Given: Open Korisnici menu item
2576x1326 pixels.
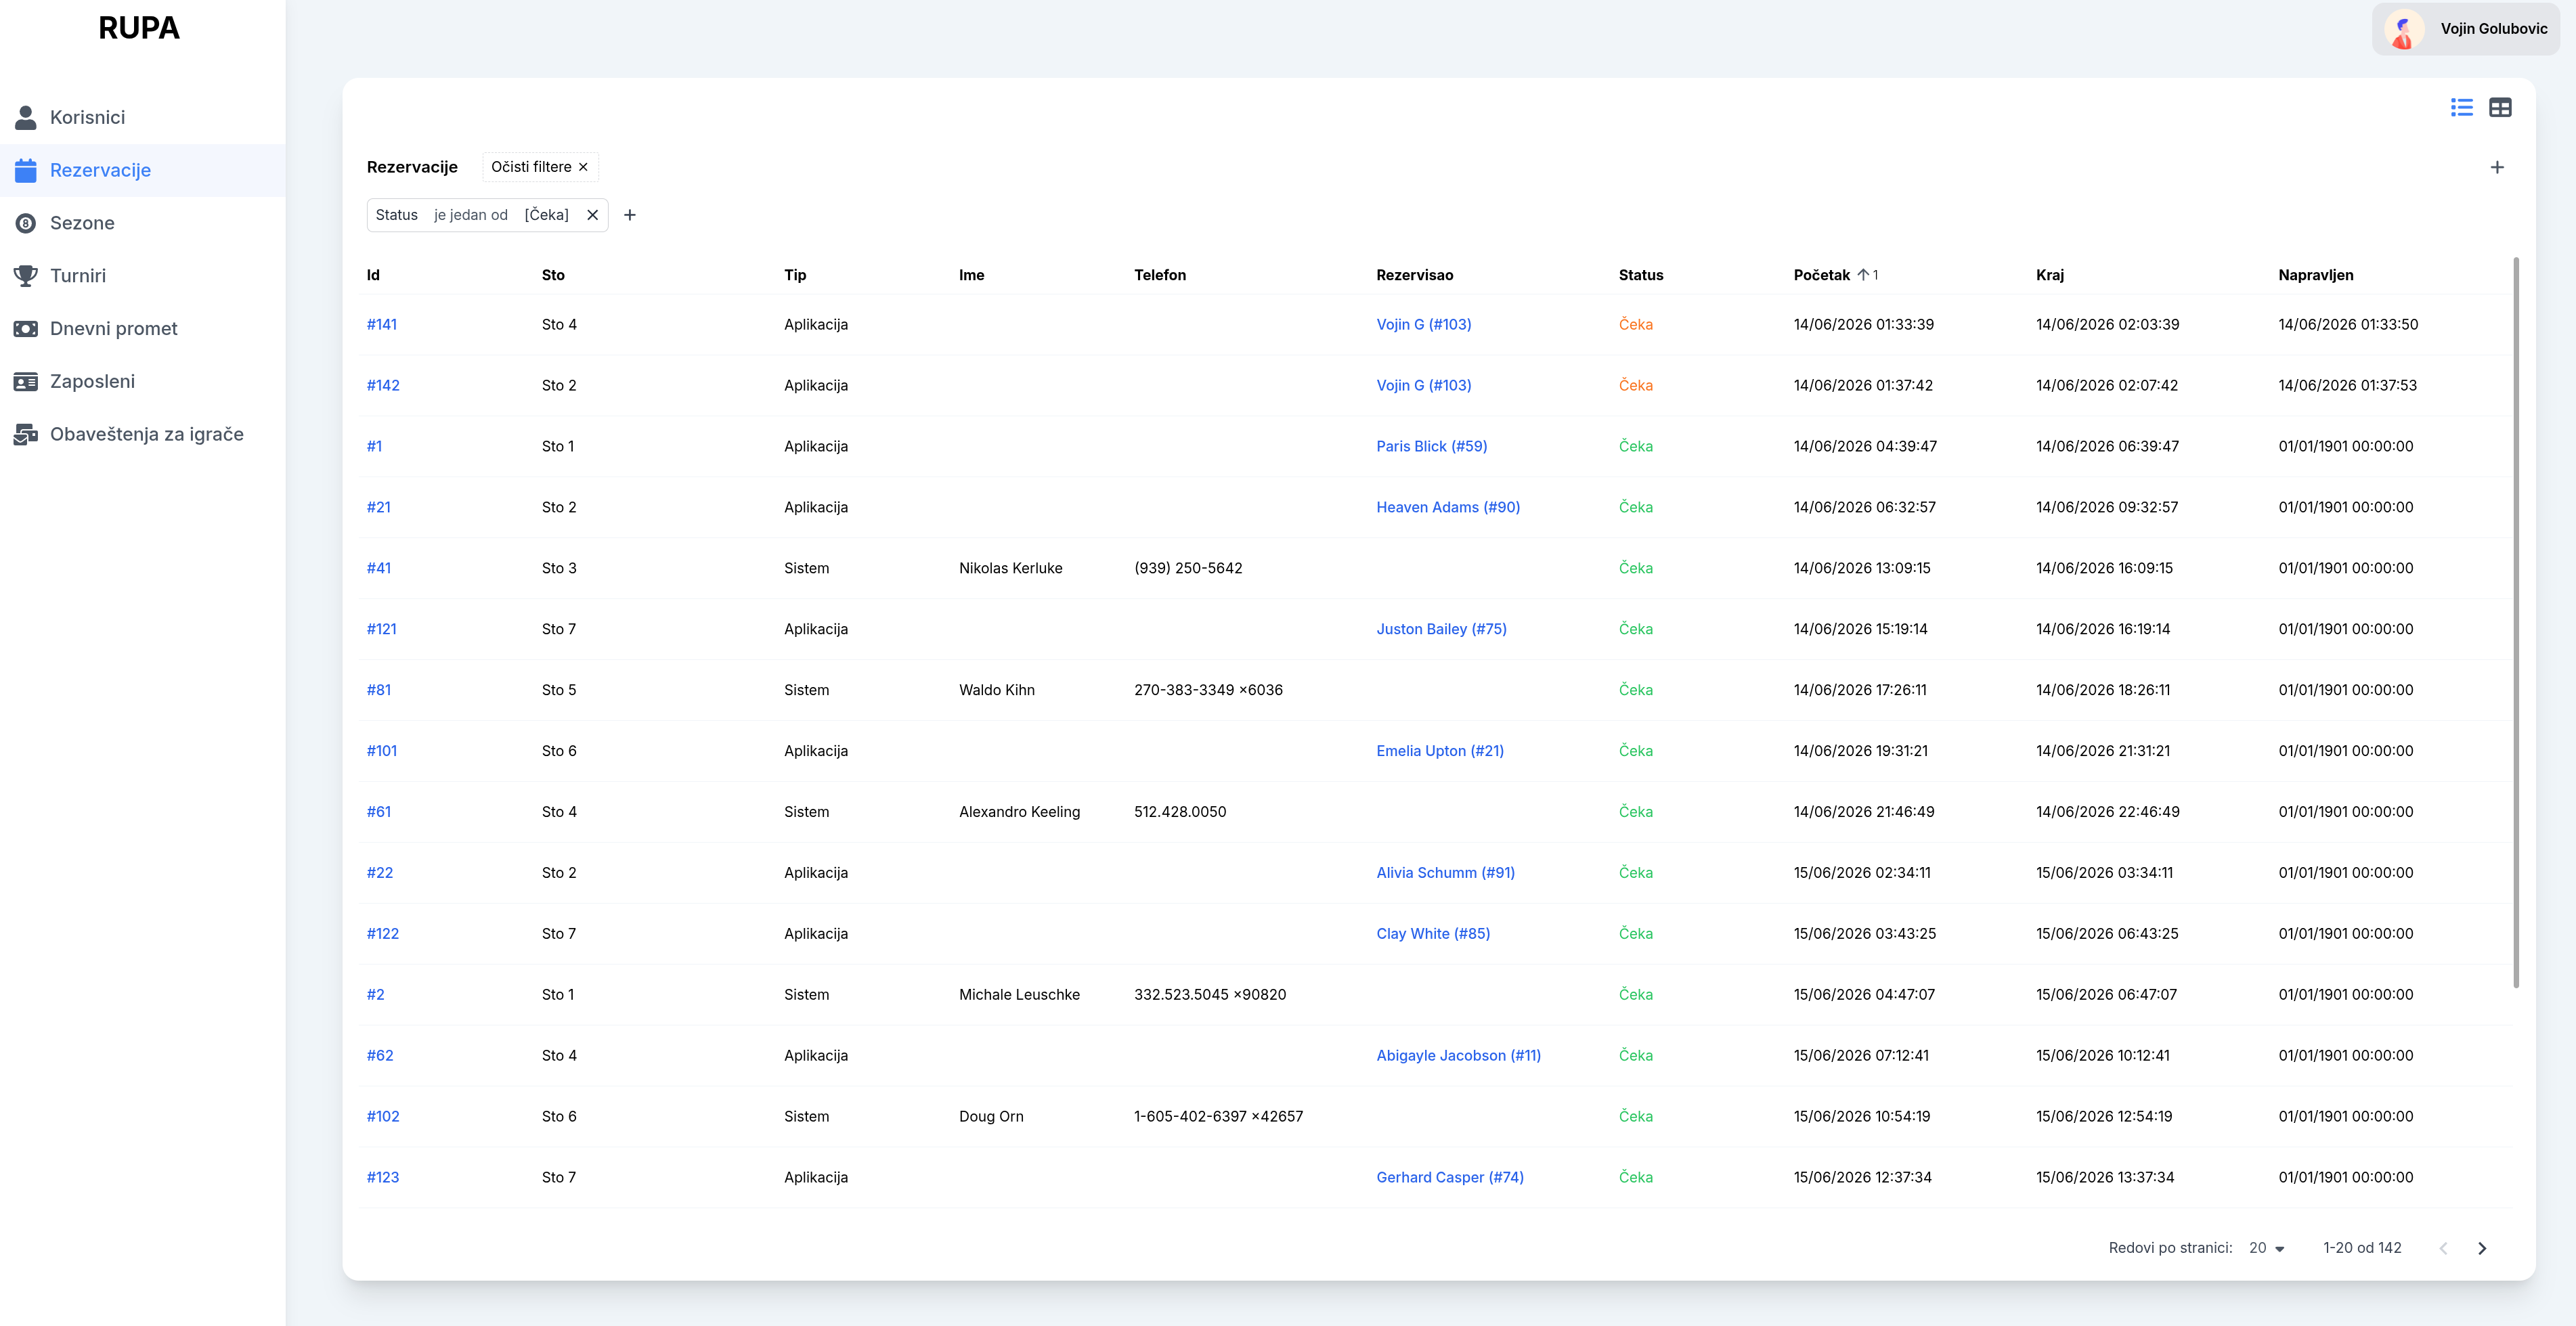Looking at the screenshot, I should click(x=142, y=117).
